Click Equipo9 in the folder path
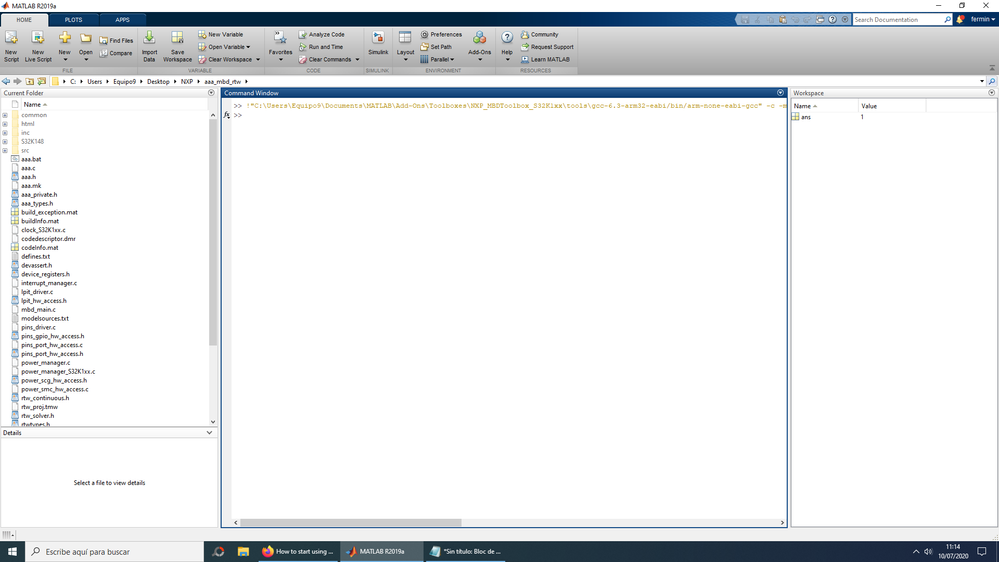The height and width of the screenshot is (562, 999). click(x=124, y=82)
